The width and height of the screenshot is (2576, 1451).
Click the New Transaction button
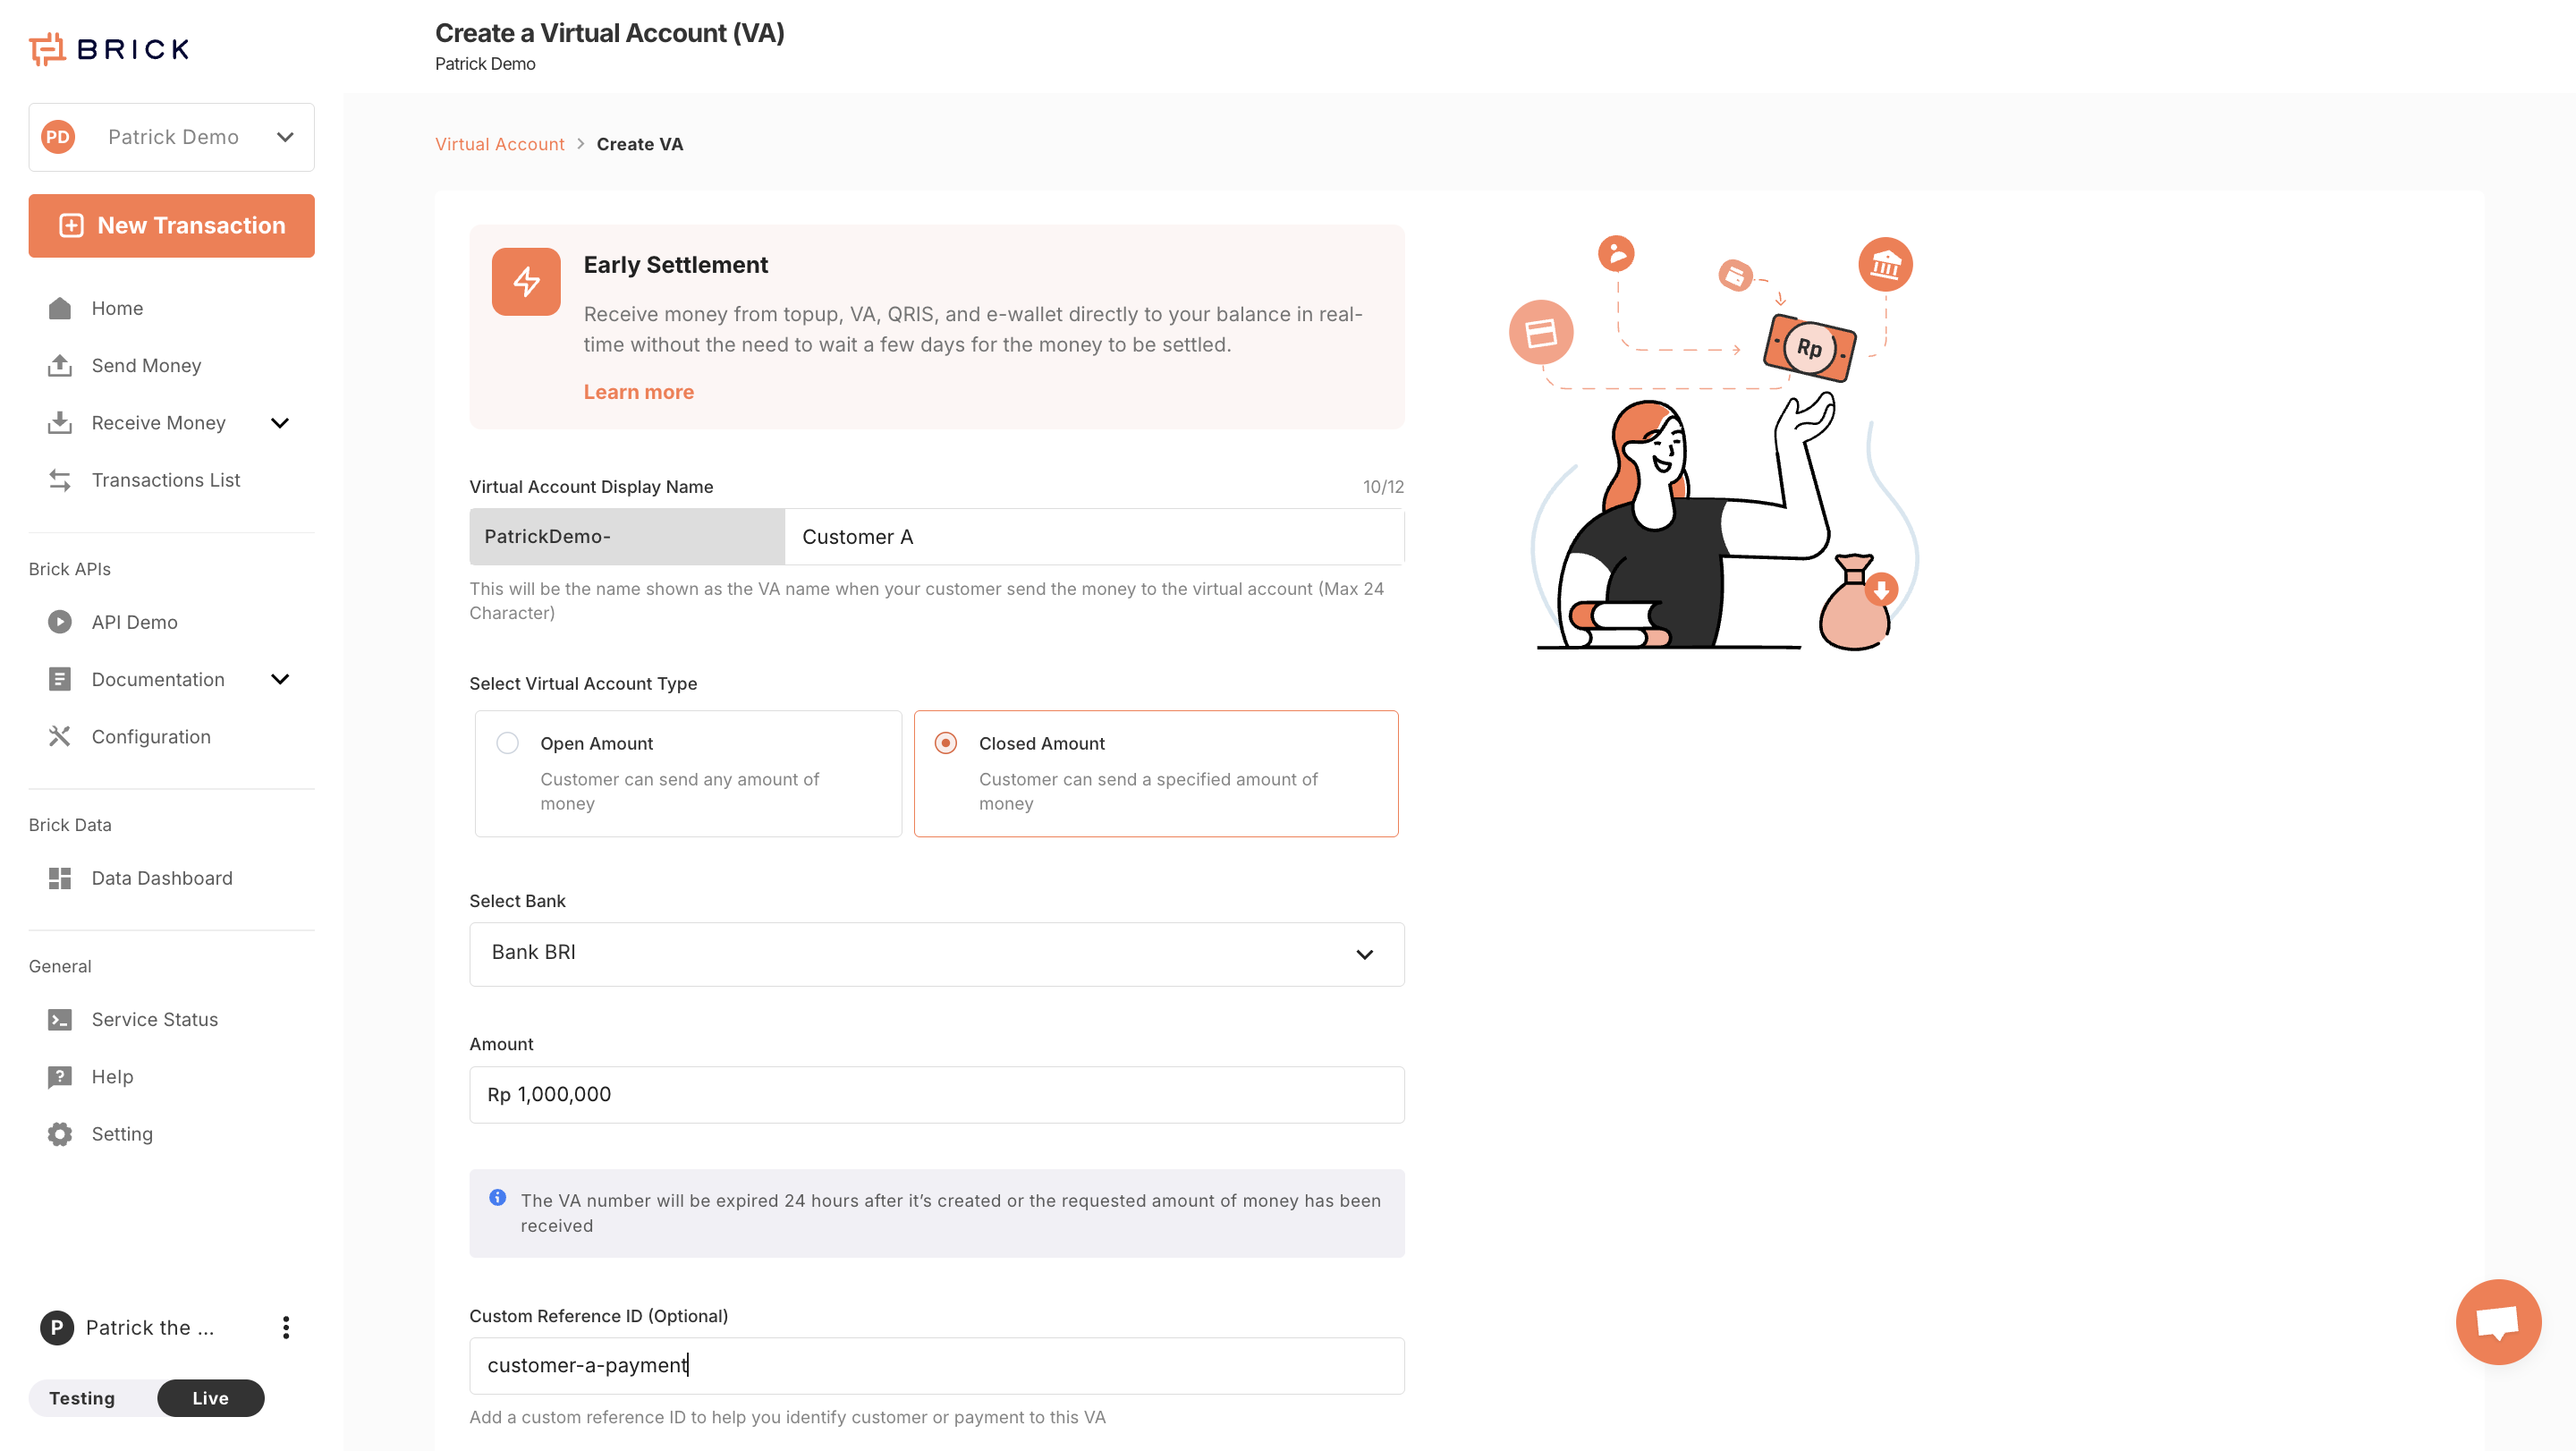click(x=172, y=226)
